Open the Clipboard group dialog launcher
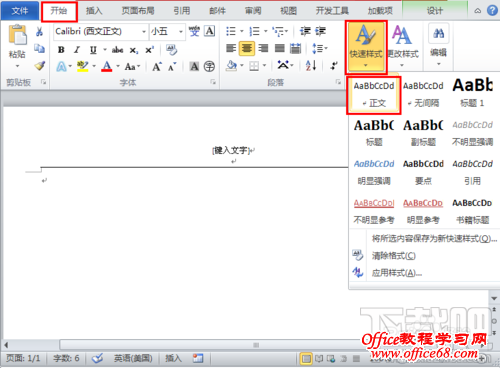Viewport: 500px width, 368px height. [x=43, y=82]
